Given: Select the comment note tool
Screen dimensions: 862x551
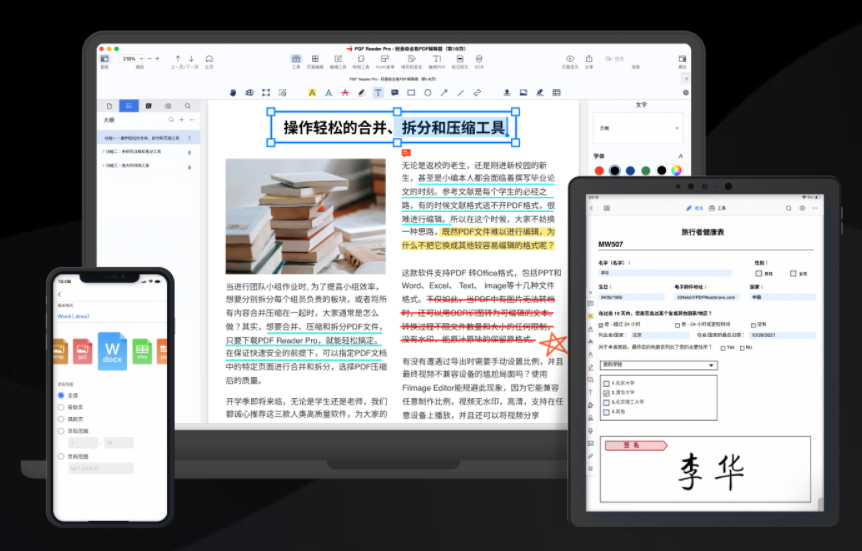Looking at the screenshot, I should click(395, 92).
